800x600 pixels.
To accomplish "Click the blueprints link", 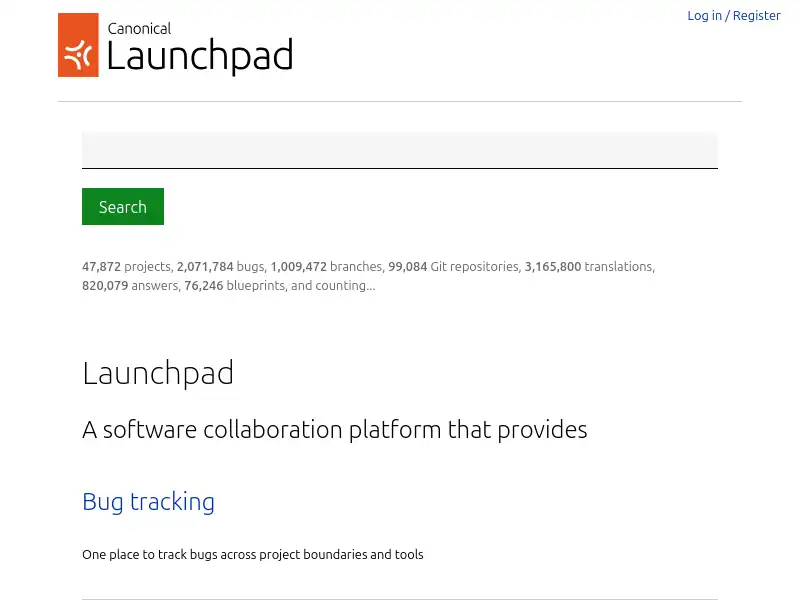I will tap(255, 285).
